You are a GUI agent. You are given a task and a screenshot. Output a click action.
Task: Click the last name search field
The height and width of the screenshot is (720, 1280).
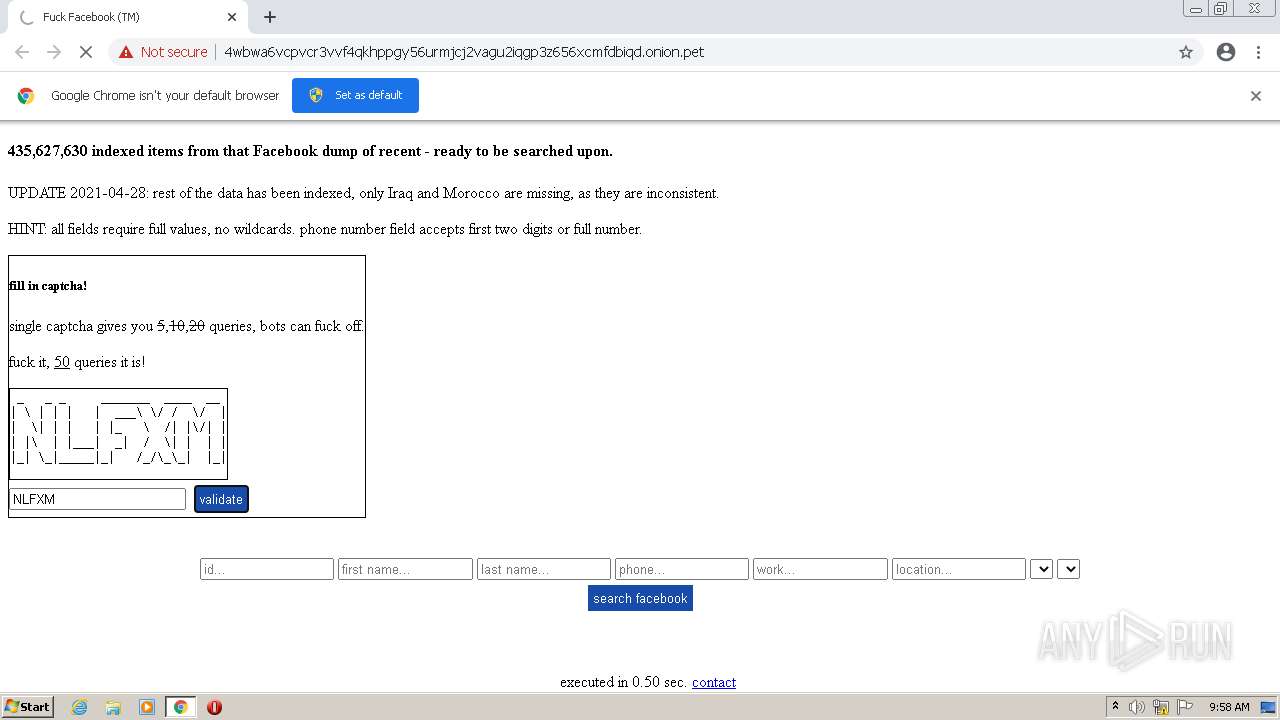tap(544, 569)
